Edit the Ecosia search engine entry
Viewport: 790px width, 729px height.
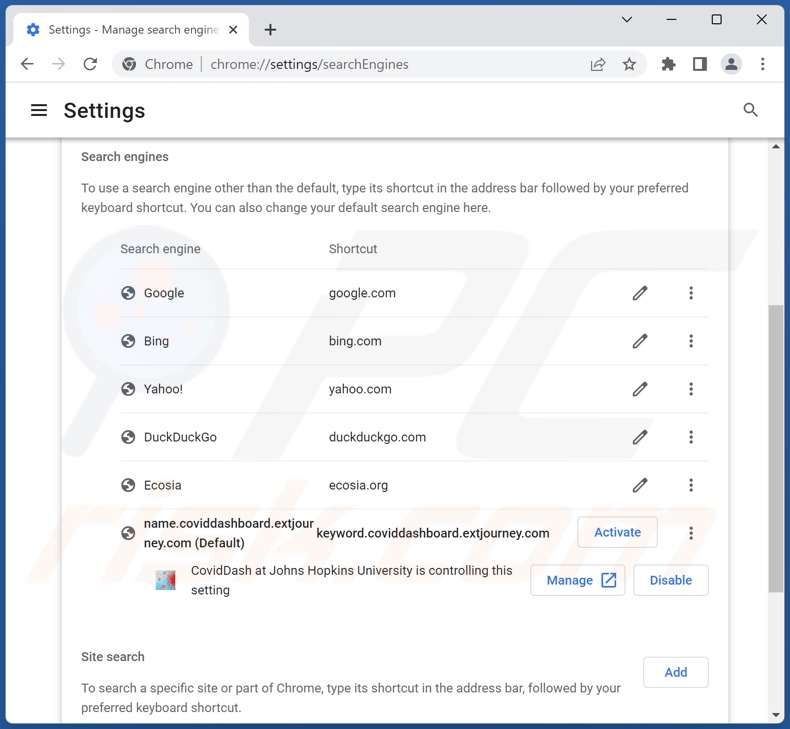[640, 485]
